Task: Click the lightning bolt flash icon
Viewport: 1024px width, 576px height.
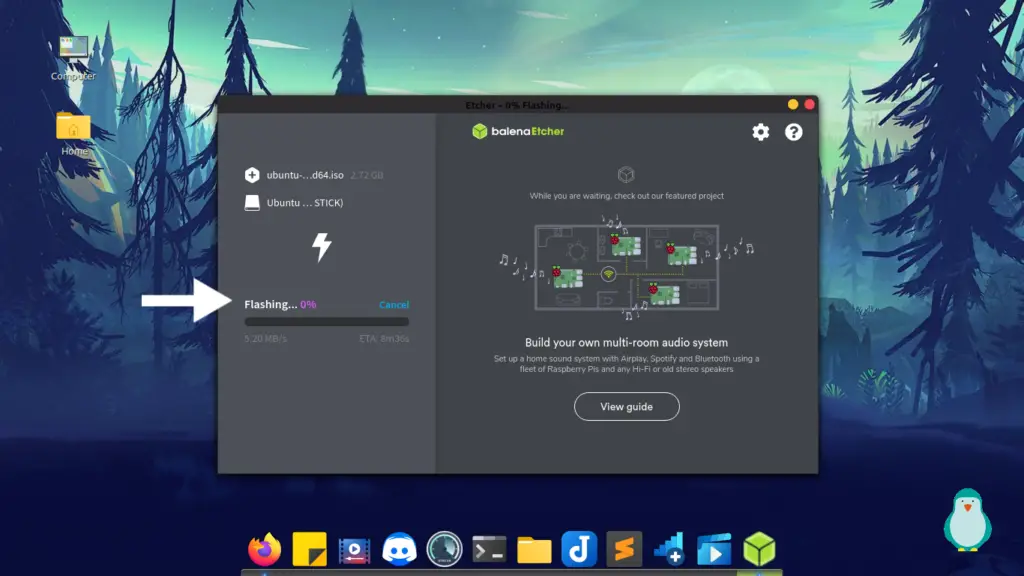Action: [x=321, y=247]
